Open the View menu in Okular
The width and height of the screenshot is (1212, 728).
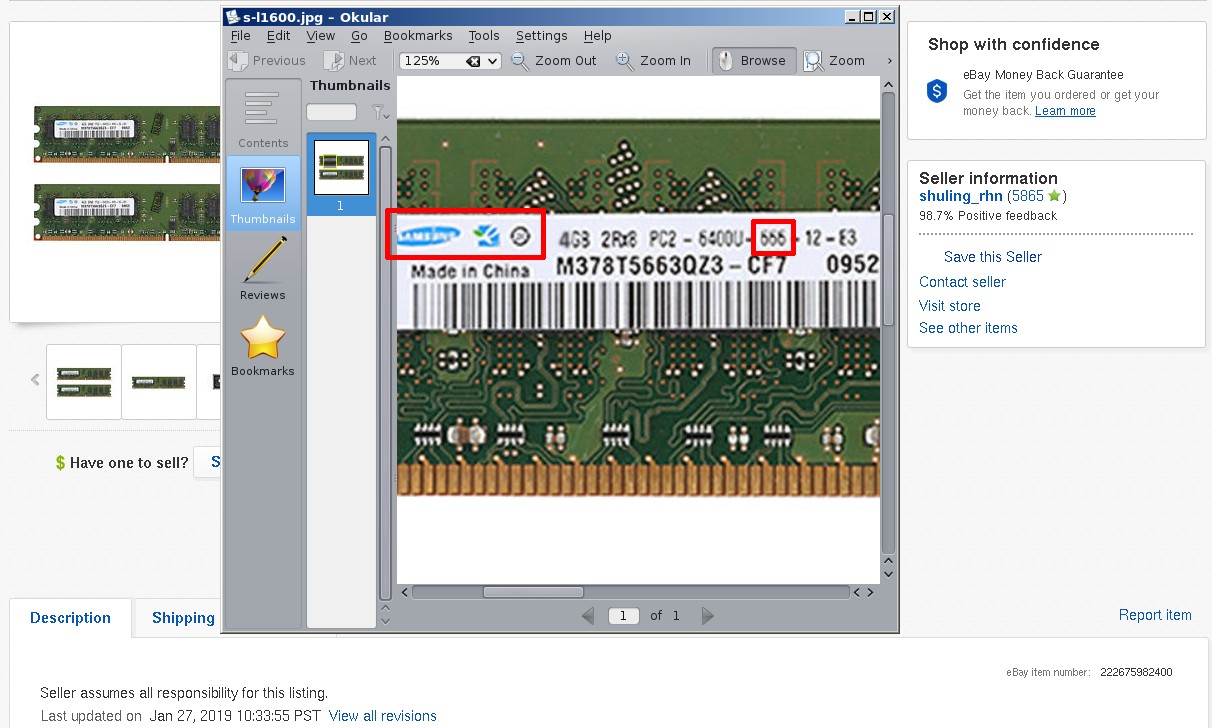320,36
